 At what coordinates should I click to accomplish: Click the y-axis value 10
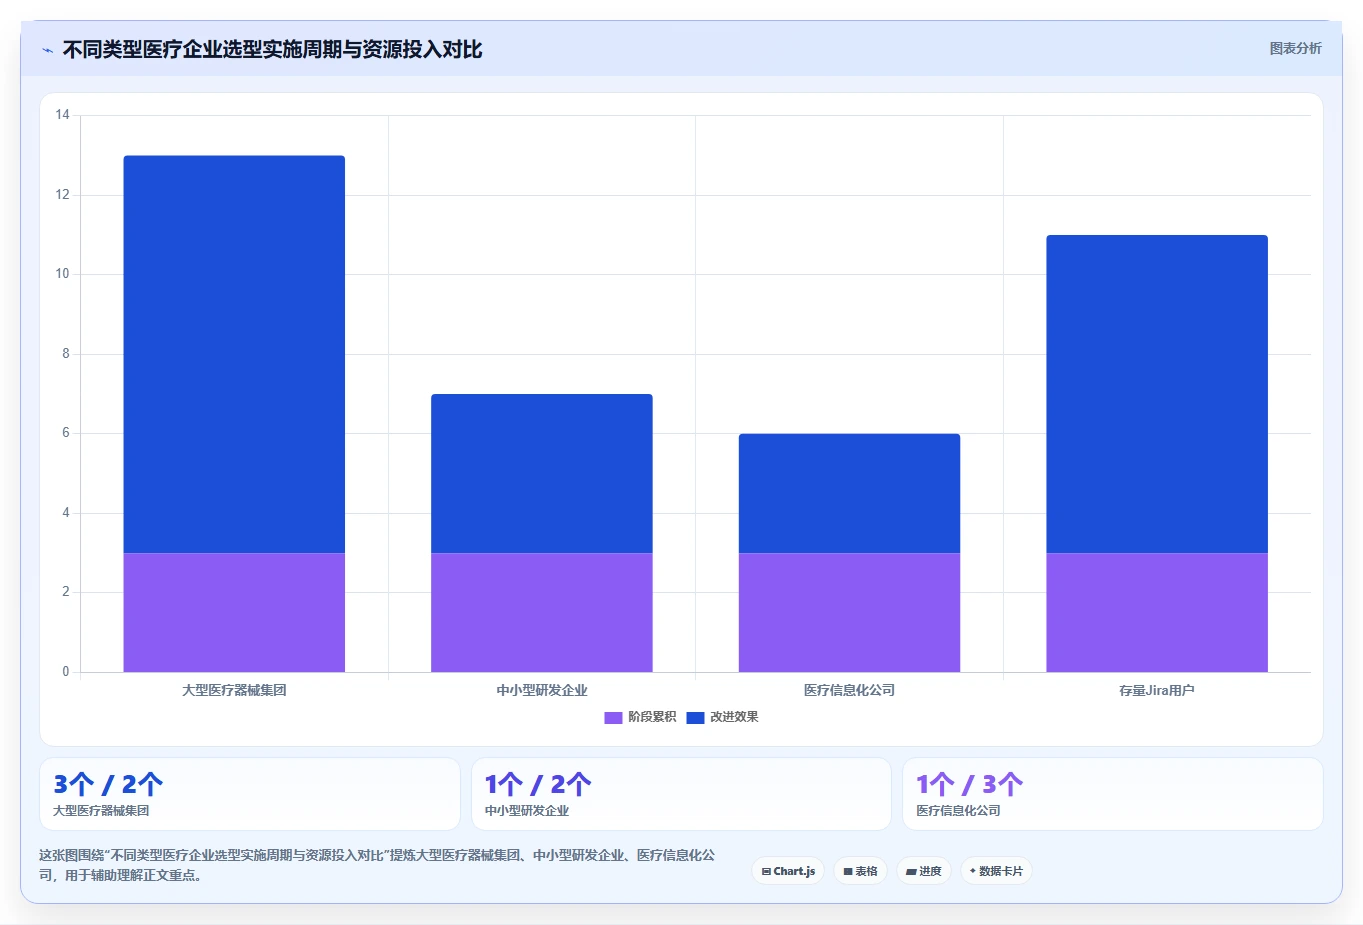click(x=63, y=274)
